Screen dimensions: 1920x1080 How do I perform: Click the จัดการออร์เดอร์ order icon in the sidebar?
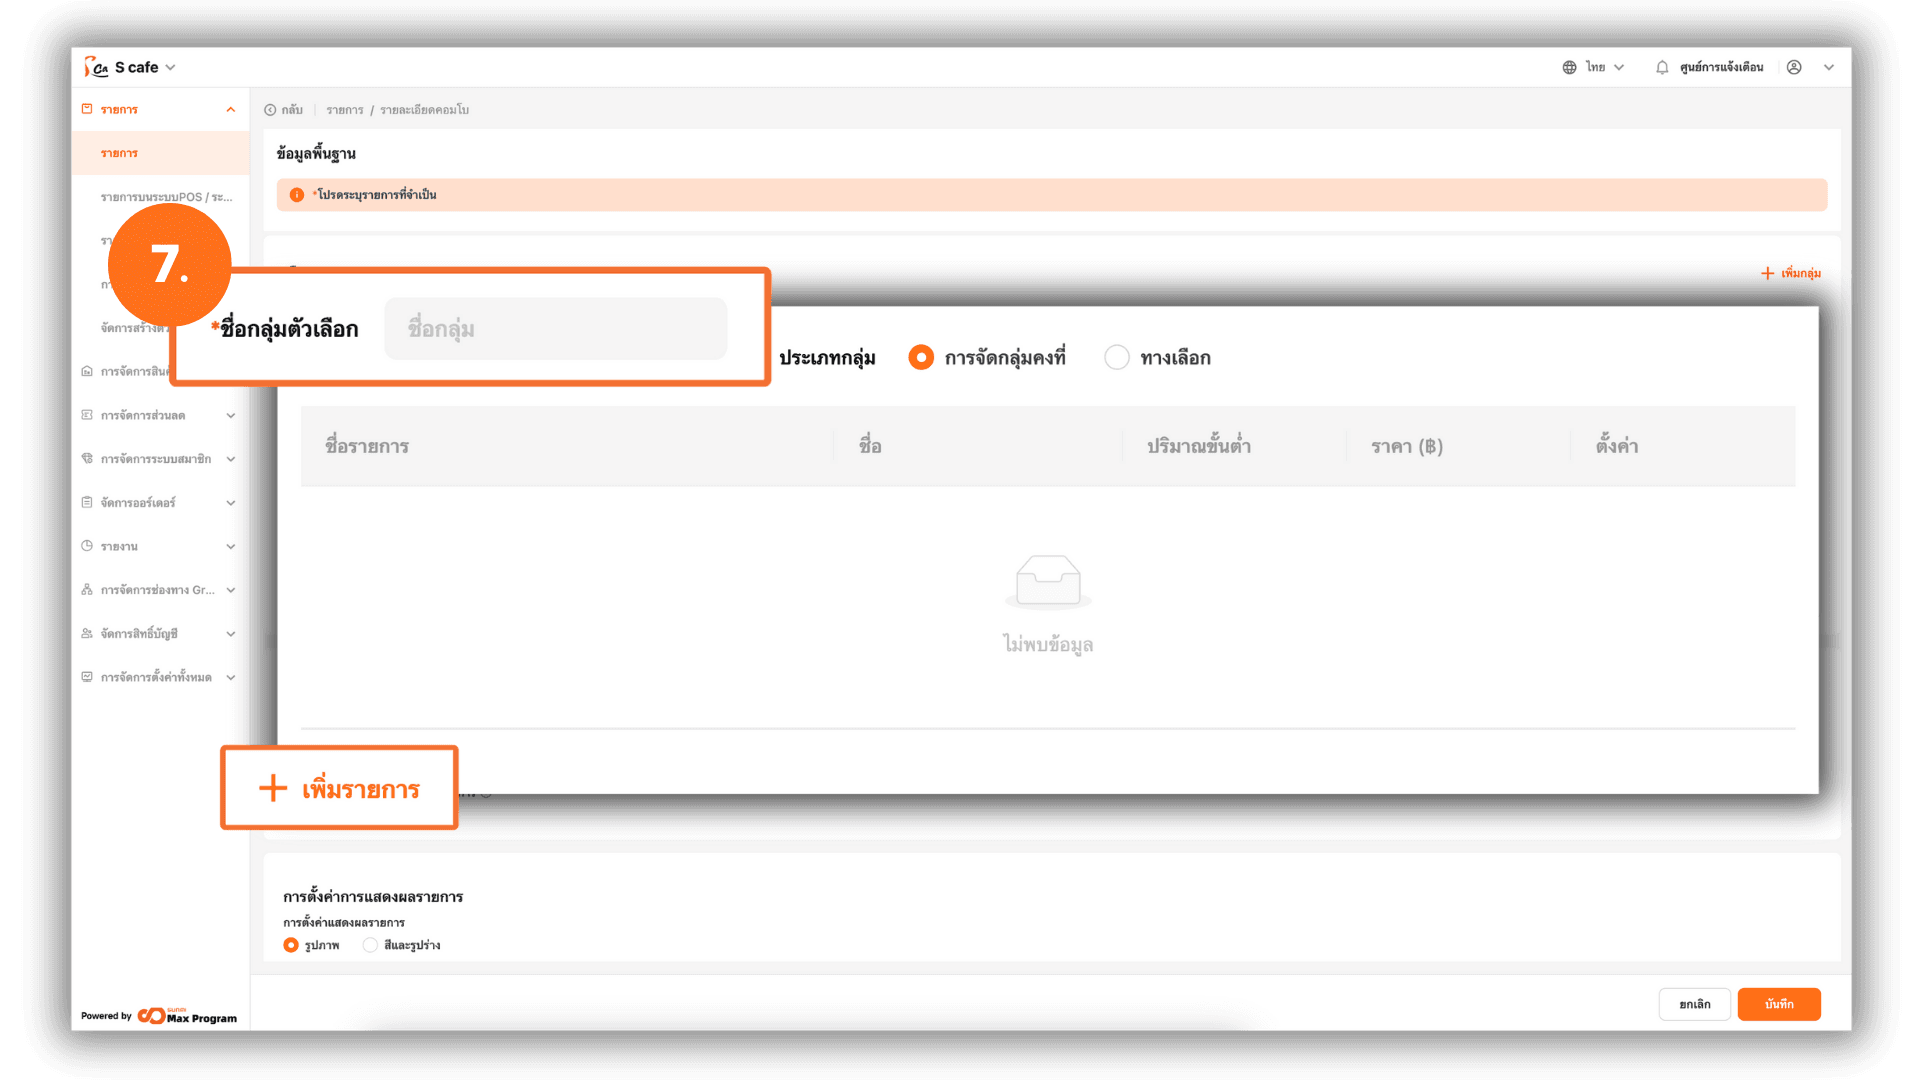(87, 502)
